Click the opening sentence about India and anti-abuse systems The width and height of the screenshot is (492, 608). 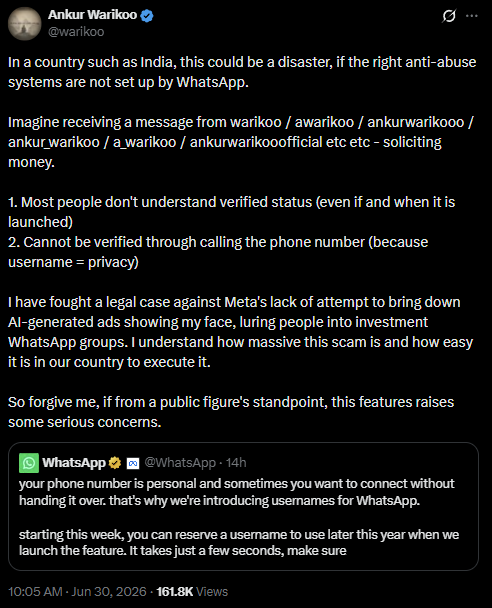[x=242, y=72]
